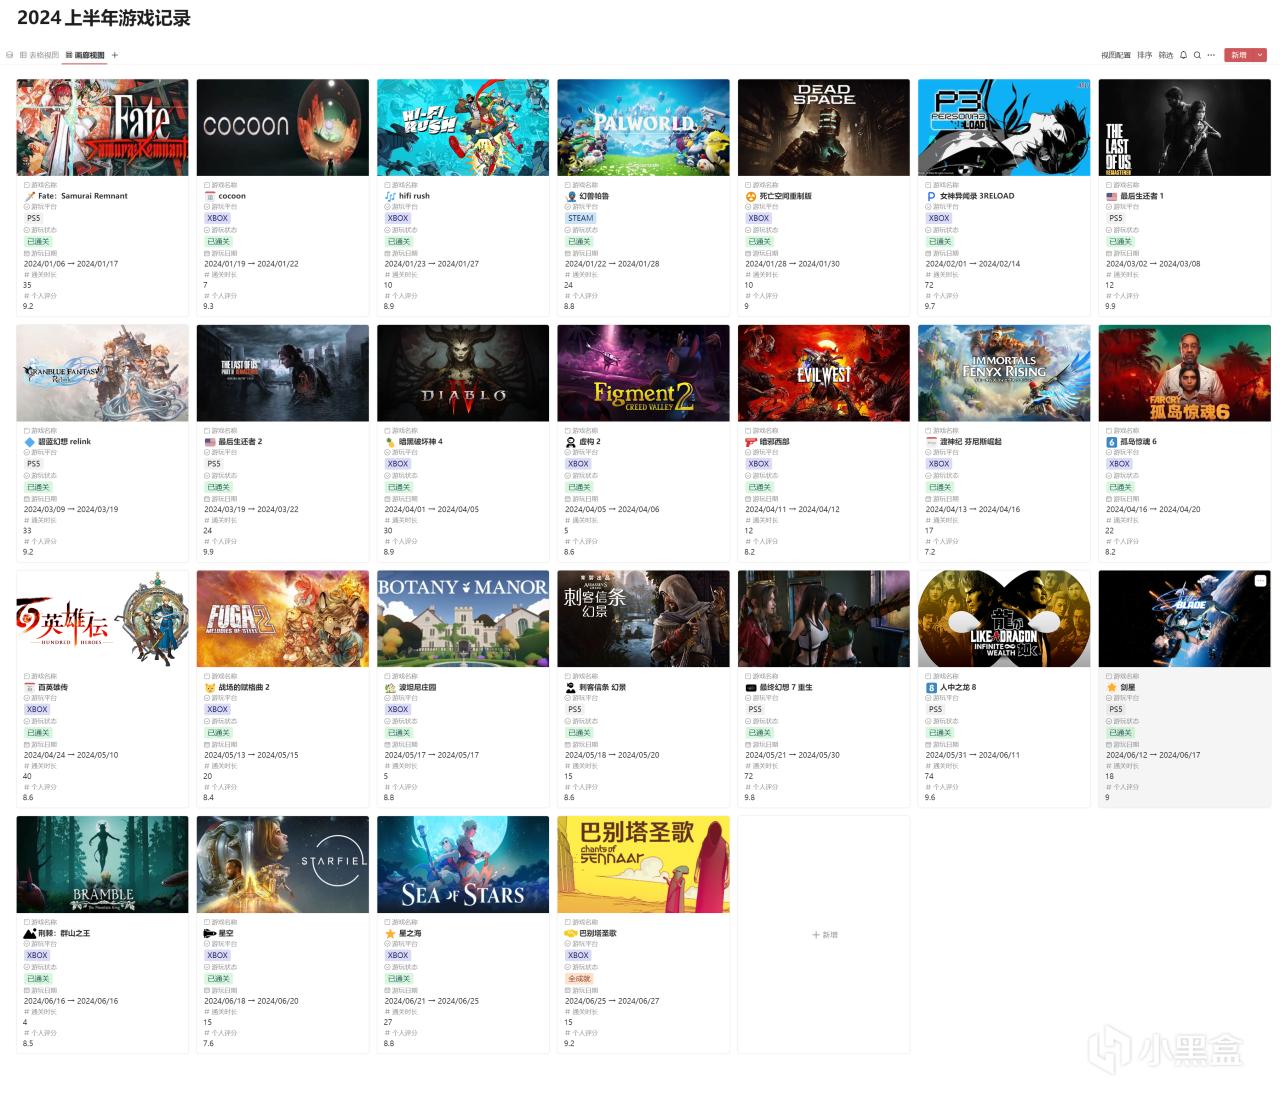Click the title 最终幻想 7 重生

(x=786, y=687)
